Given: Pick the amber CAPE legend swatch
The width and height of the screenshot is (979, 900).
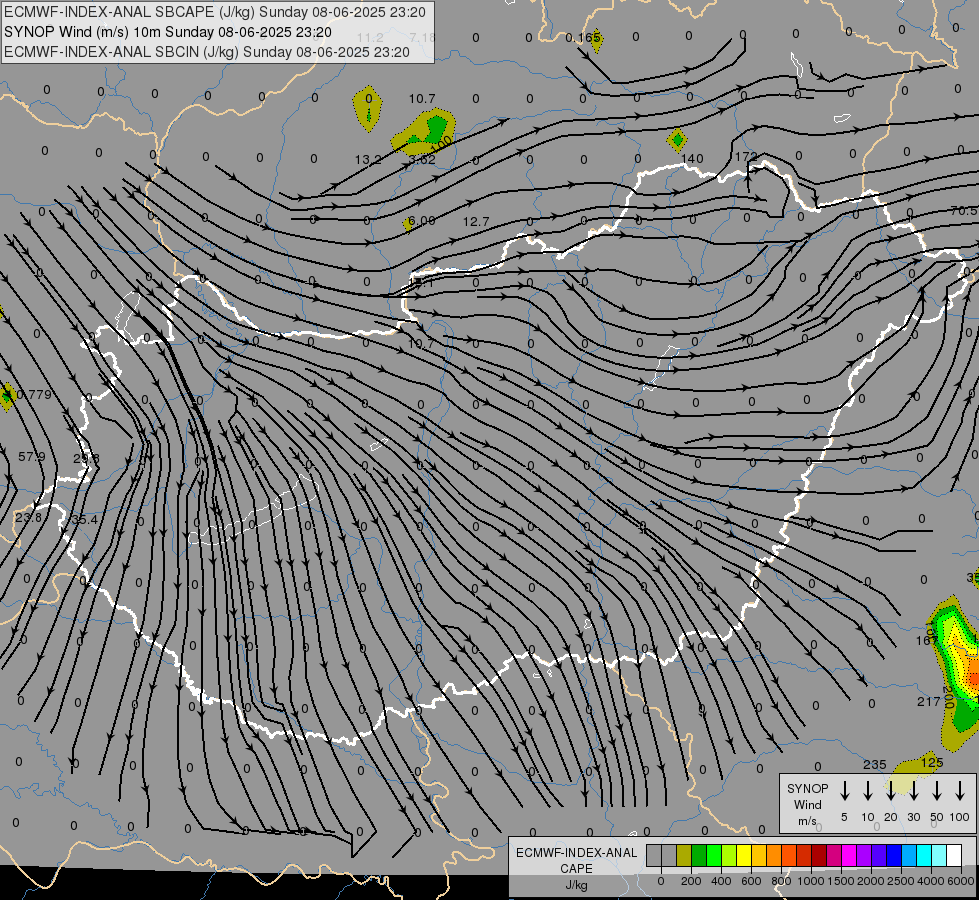Looking at the screenshot, I should click(x=759, y=856).
